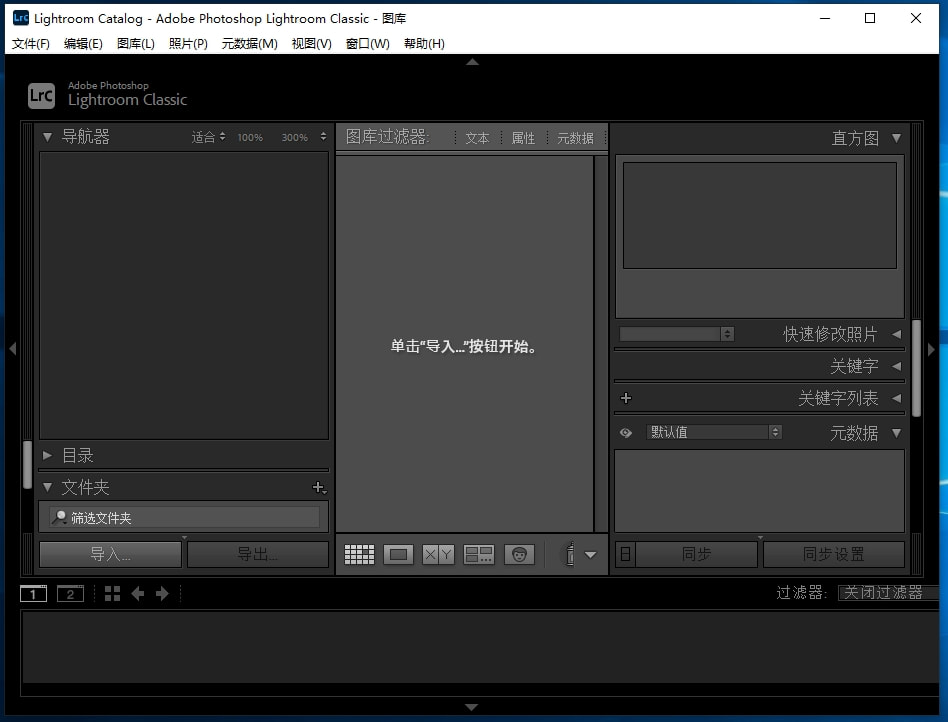Screen dimensions: 948x722
Task: Click left panel vertical scrollbar
Action: coord(27,465)
